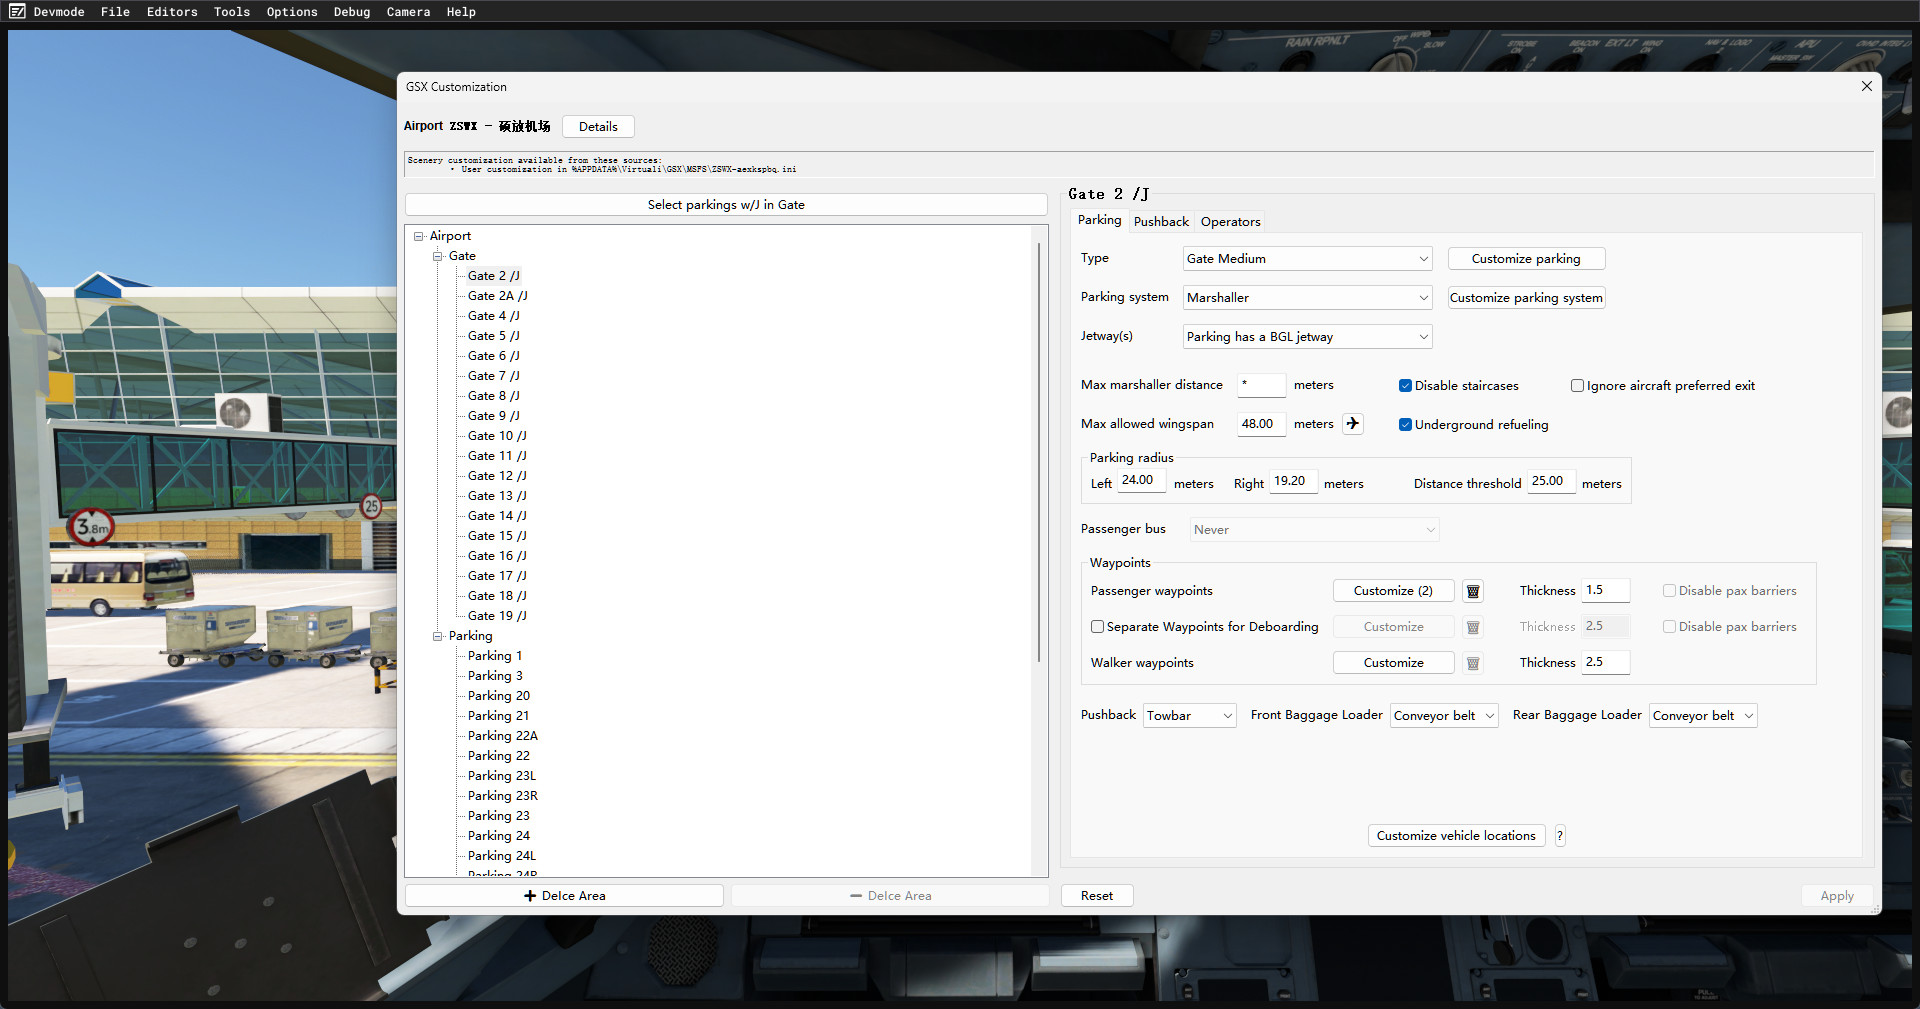Select Parking 3 in tree
The image size is (1920, 1009).
pos(495,676)
